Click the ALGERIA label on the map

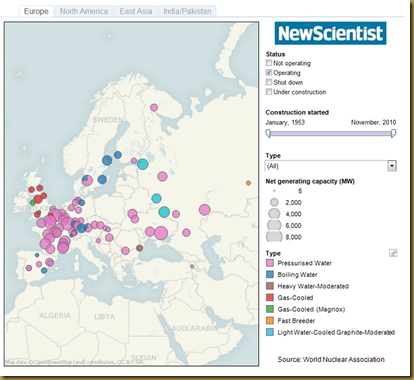click(55, 315)
